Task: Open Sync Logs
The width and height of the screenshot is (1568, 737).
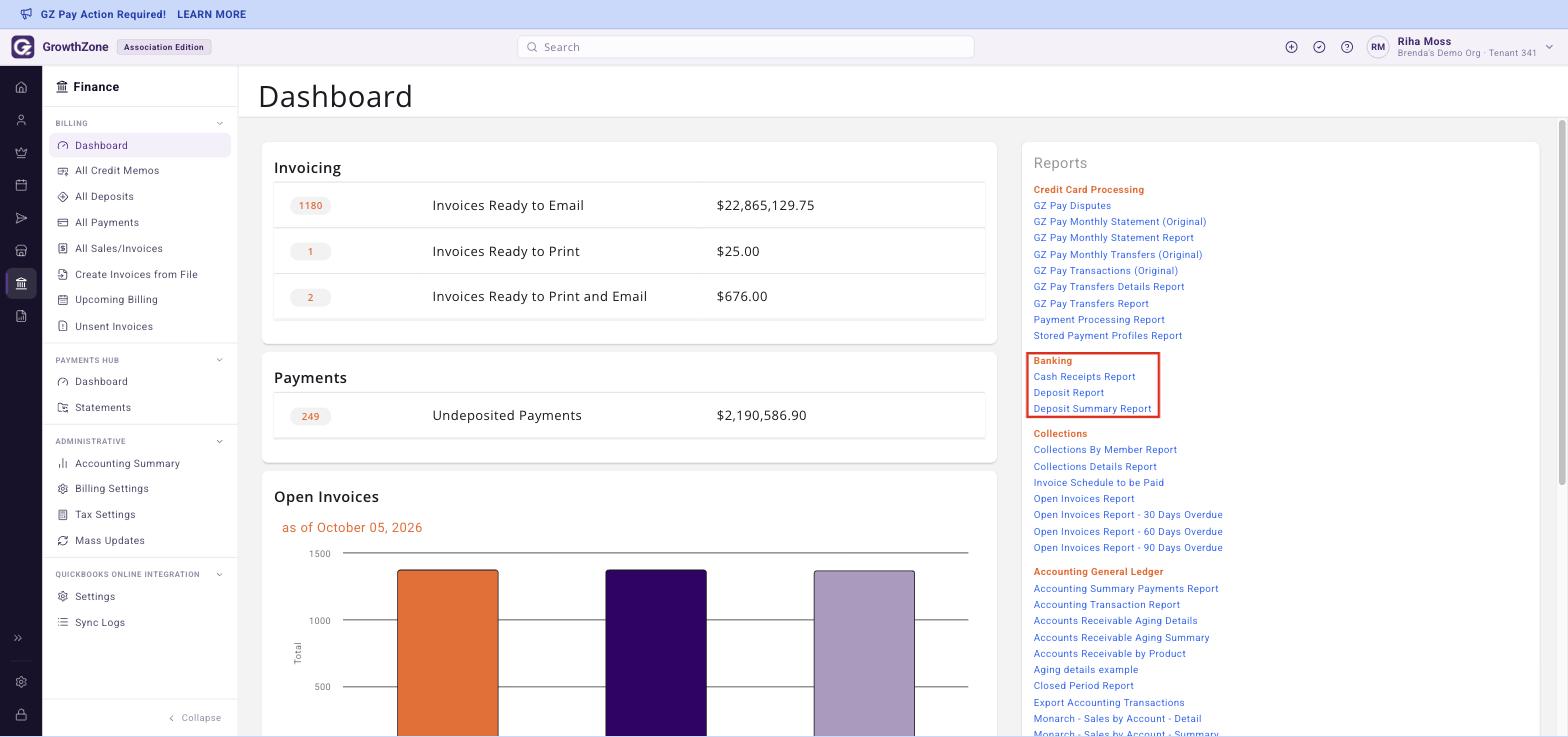Action: (99, 623)
